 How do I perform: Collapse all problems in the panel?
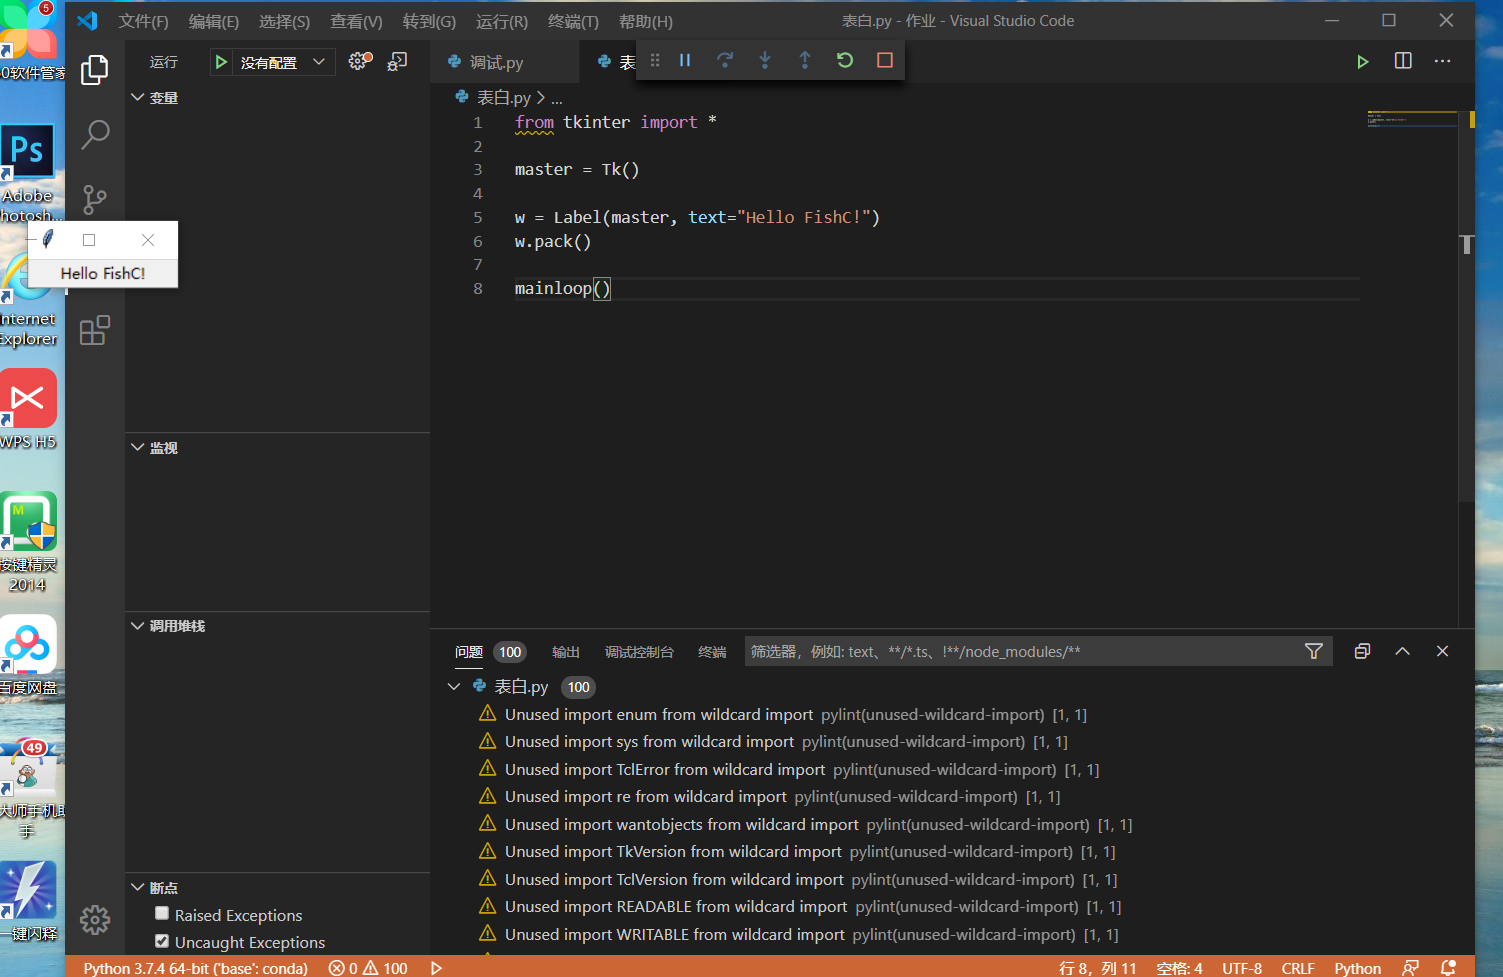coord(1362,651)
